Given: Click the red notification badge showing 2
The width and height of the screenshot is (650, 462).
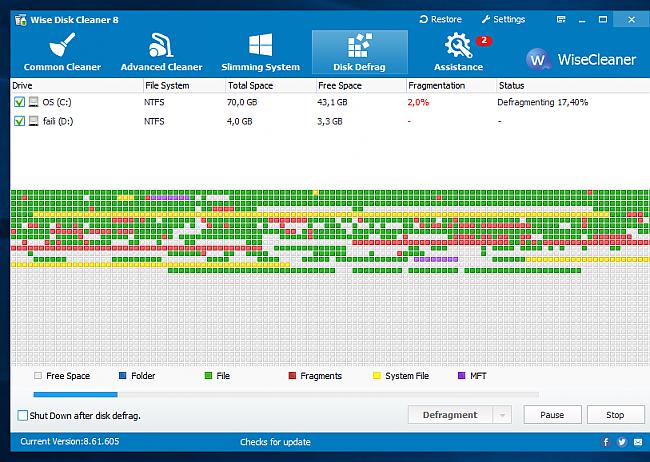Looking at the screenshot, I should coord(484,41).
